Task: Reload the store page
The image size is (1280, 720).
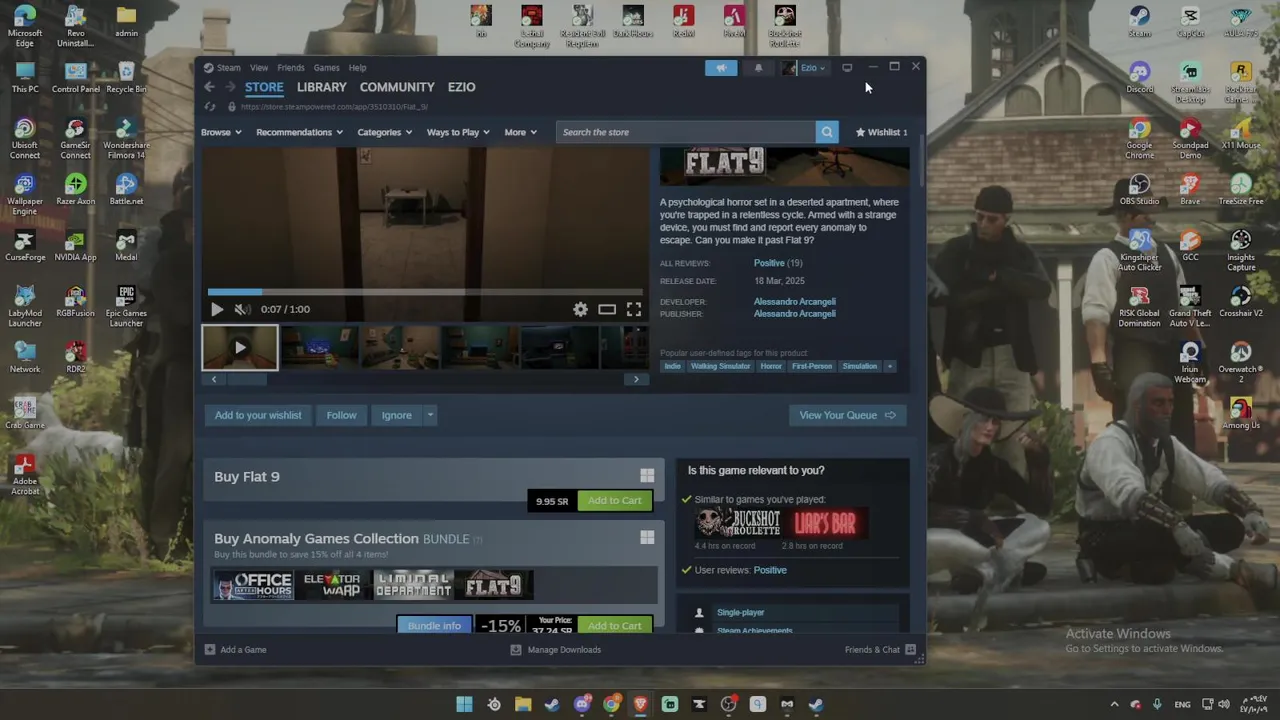Action: coord(210,106)
